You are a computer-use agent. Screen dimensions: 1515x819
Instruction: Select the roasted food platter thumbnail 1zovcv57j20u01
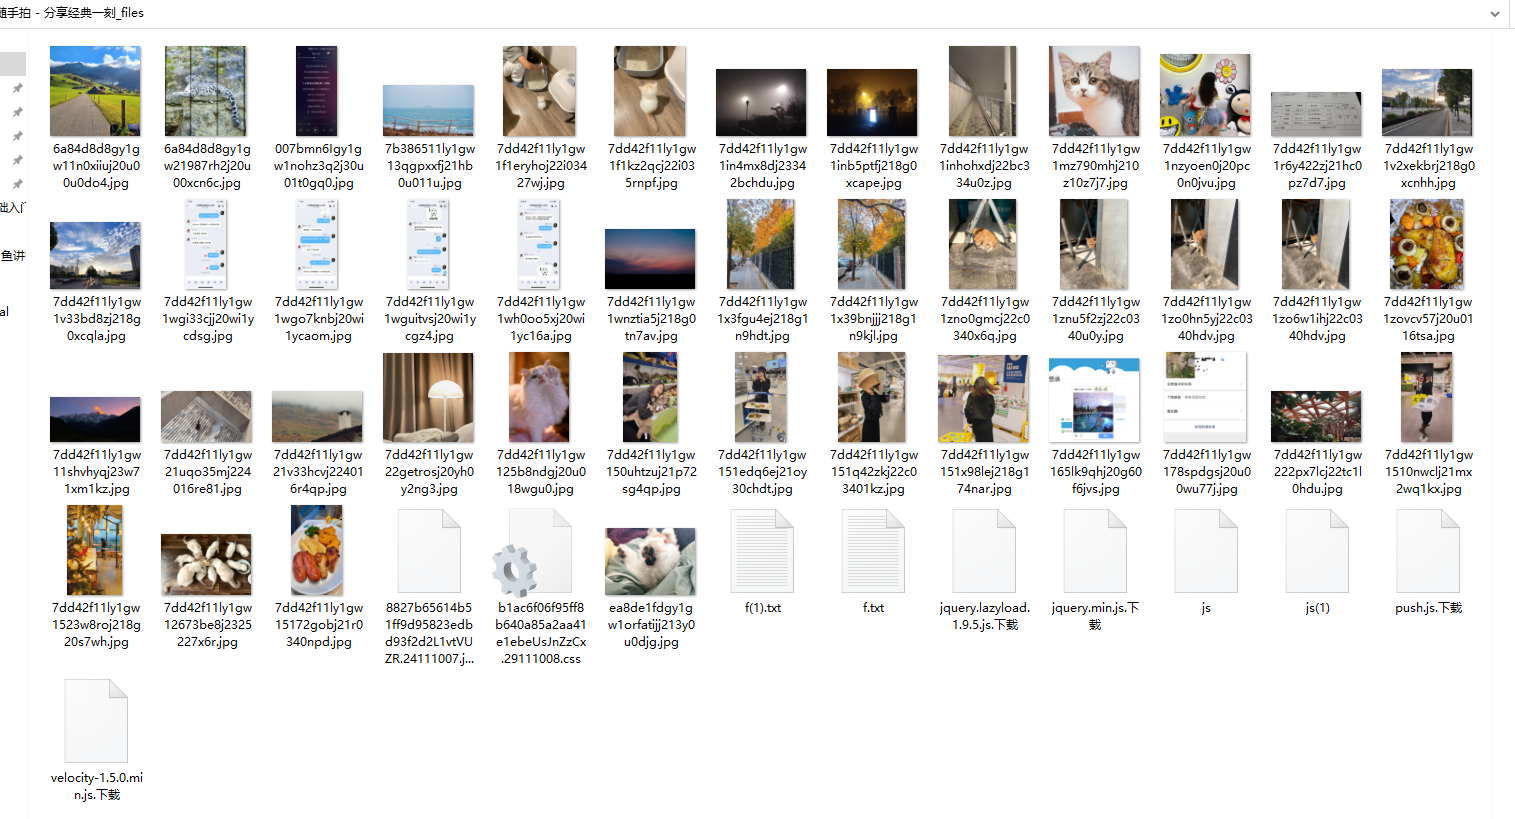coord(1427,244)
